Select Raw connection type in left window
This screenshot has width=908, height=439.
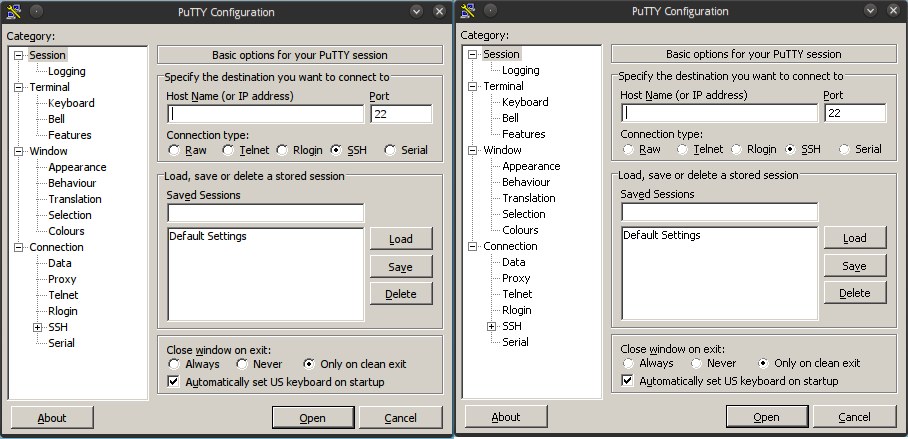pos(174,151)
